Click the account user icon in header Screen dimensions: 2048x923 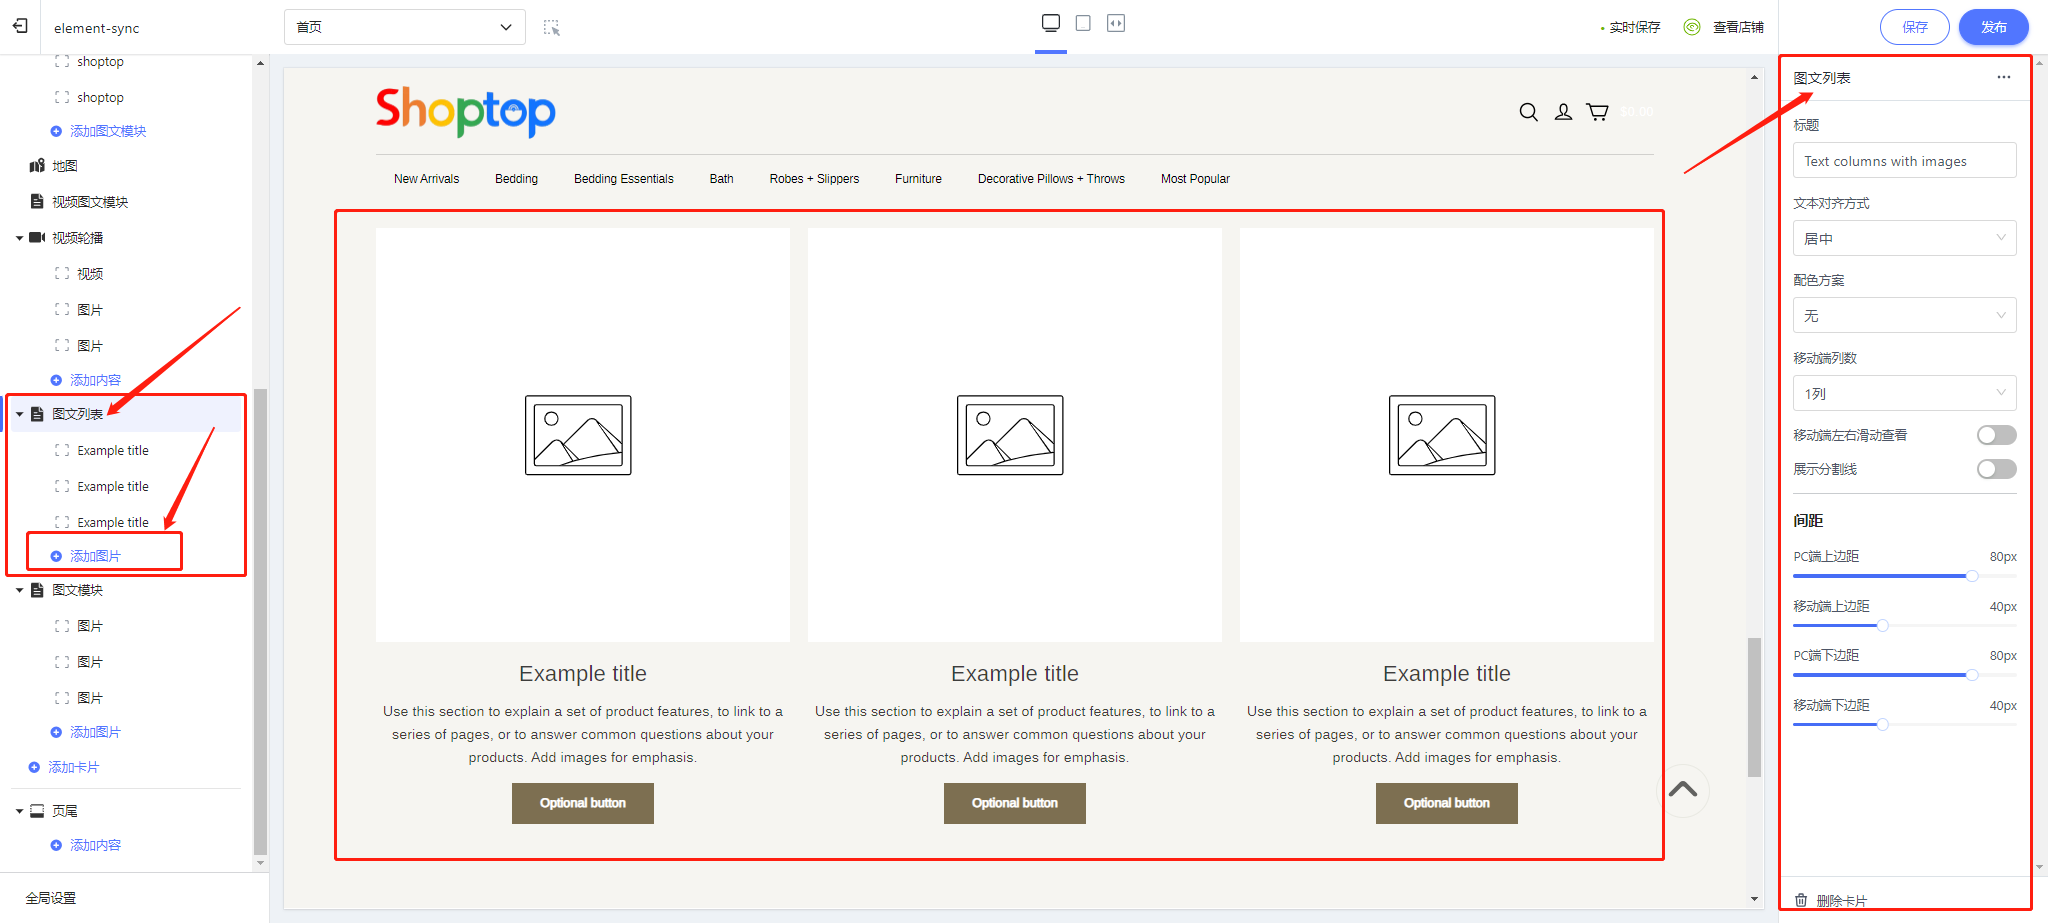click(x=1563, y=112)
